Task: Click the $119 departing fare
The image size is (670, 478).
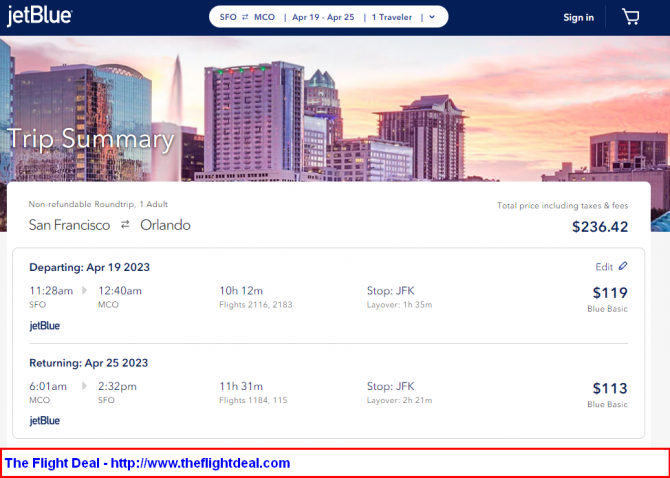Action: 610,293
